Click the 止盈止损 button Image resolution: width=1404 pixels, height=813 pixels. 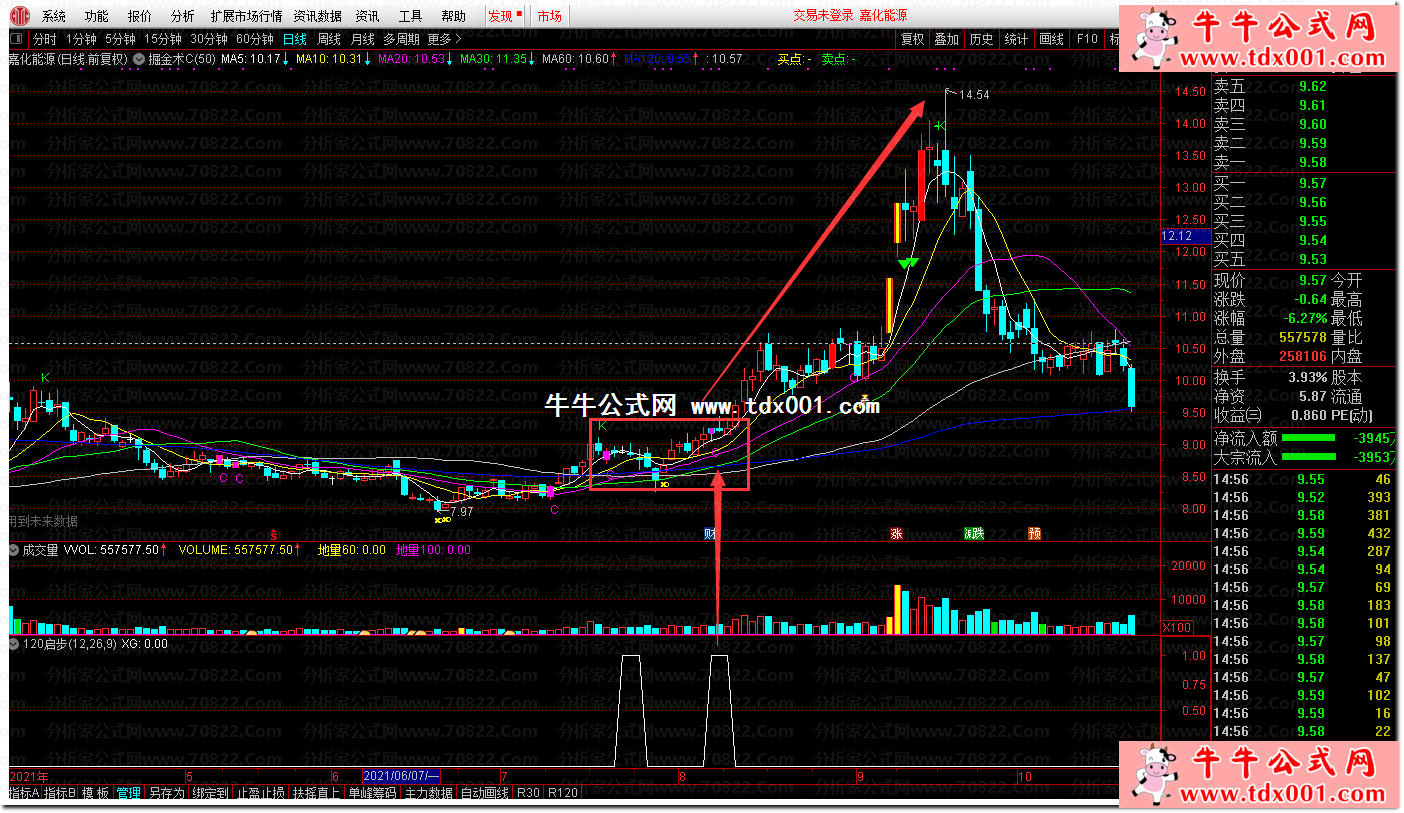(262, 793)
